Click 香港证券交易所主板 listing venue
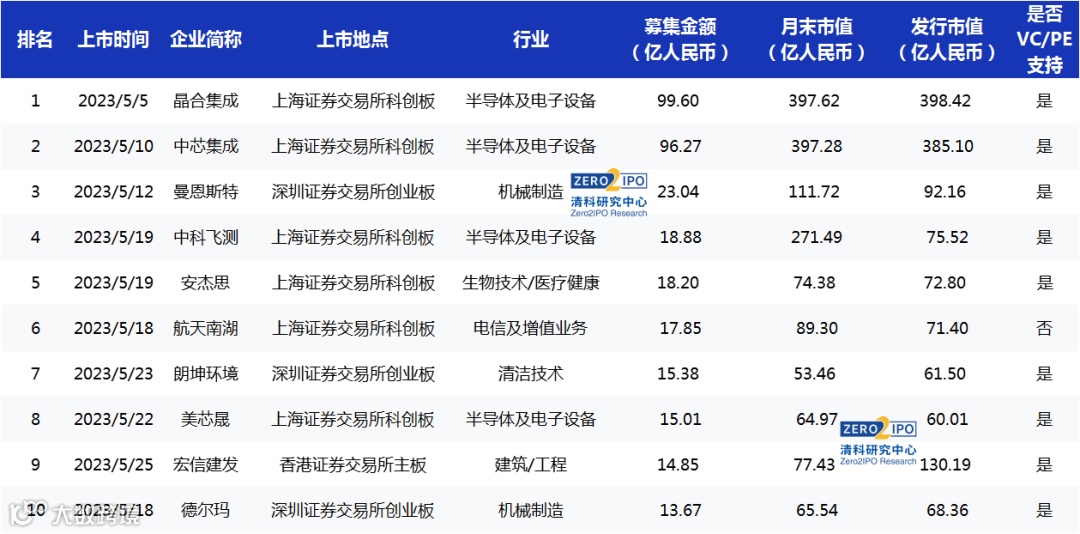The image size is (1080, 534). (x=353, y=464)
